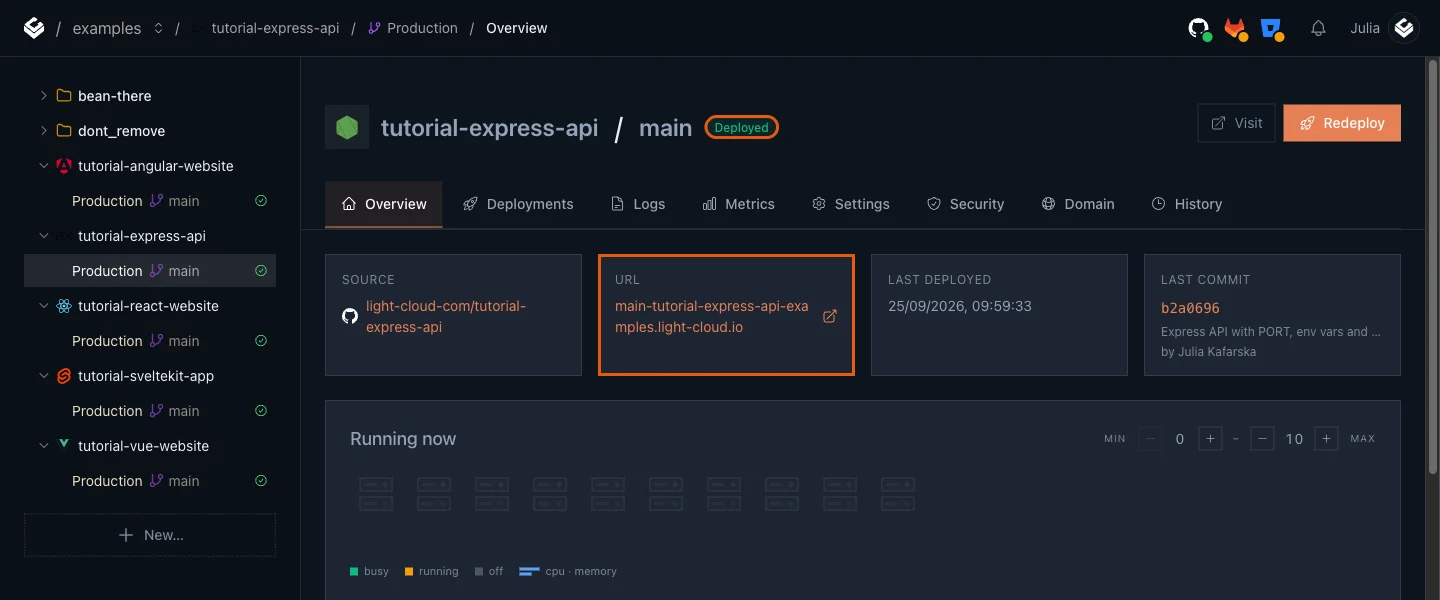Select the green status check for tutorial-vue-website Production
Viewport: 1440px width, 600px height.
tap(261, 481)
